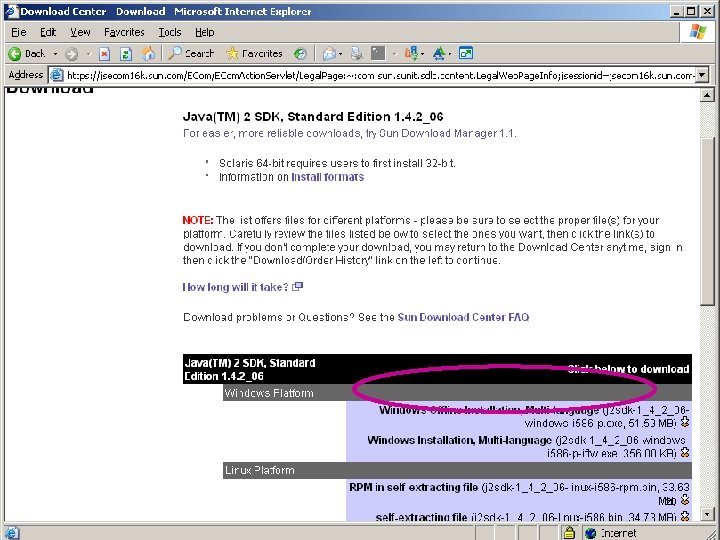This screenshot has height=540, width=720.
Task: Click download icon after linux-i586-rpm.bin, 33.63 MB
Action: 685,500
